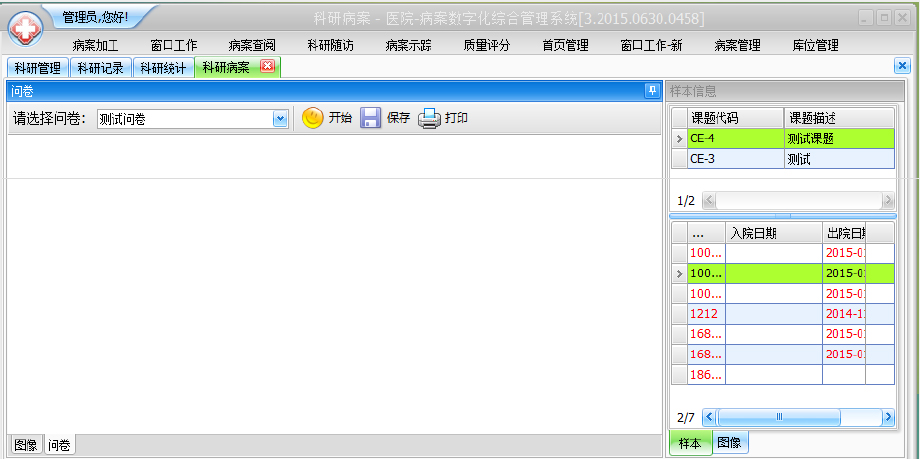Viewport: 921px width, 459px height.
Task: Open the 库位管理 menu
Action: point(815,45)
